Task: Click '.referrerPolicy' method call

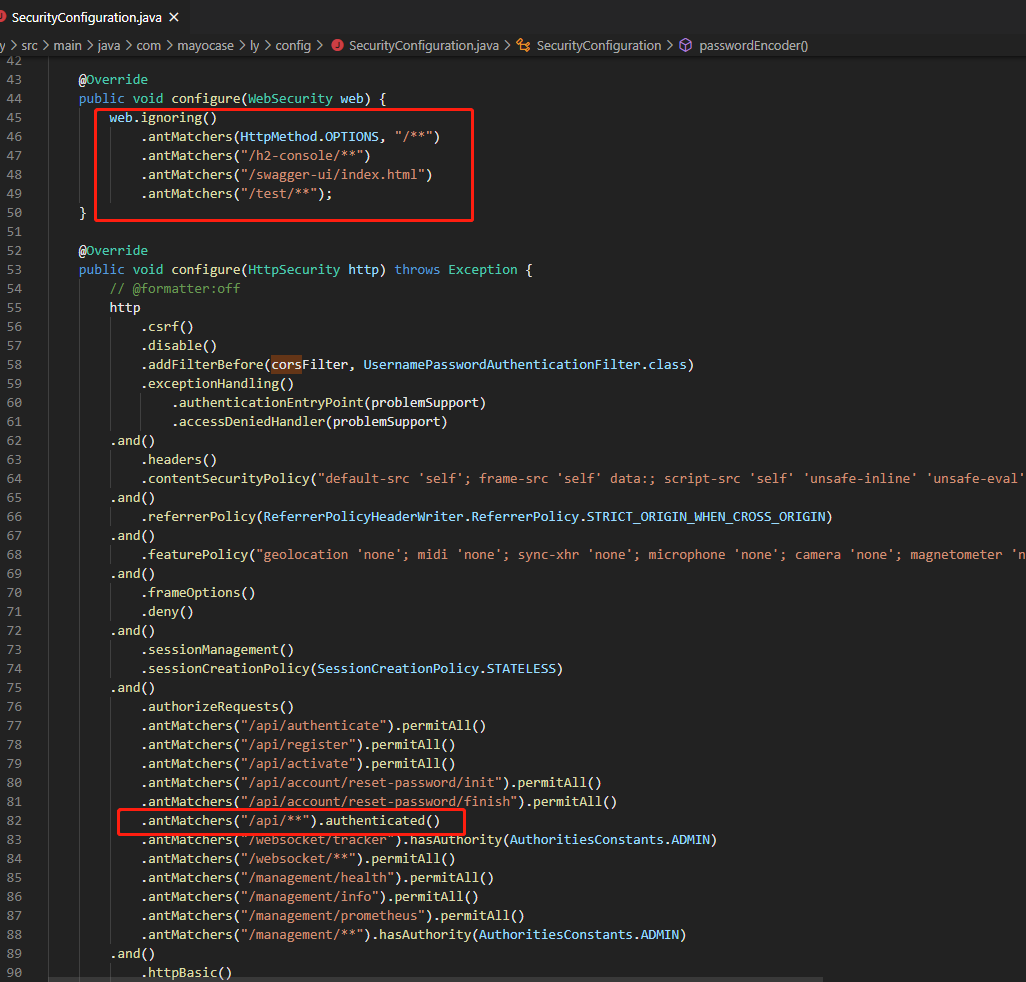Action: pos(198,516)
